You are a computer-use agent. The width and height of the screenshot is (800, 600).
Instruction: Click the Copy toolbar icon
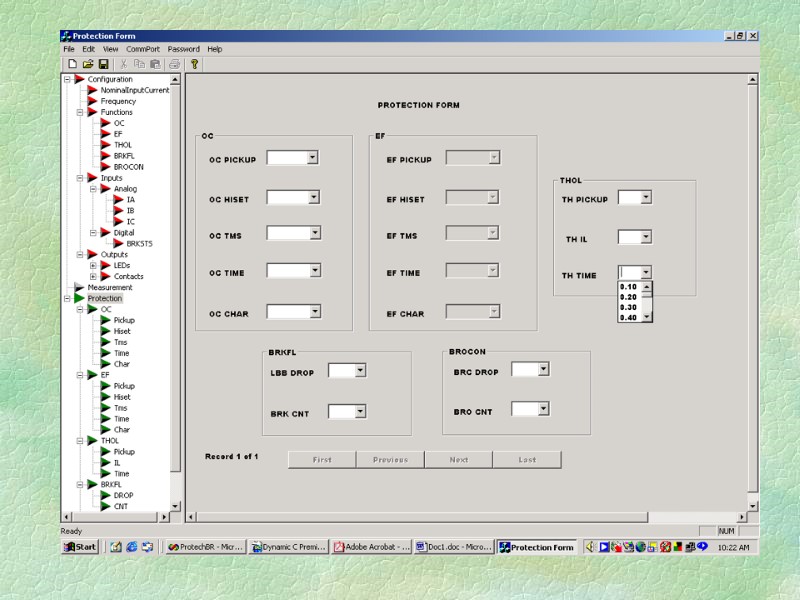pos(140,64)
